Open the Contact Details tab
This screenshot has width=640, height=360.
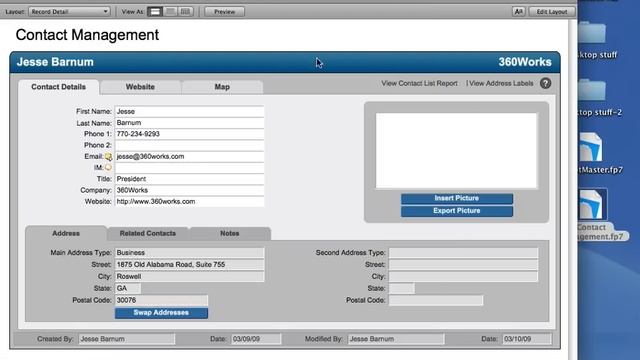click(x=58, y=87)
